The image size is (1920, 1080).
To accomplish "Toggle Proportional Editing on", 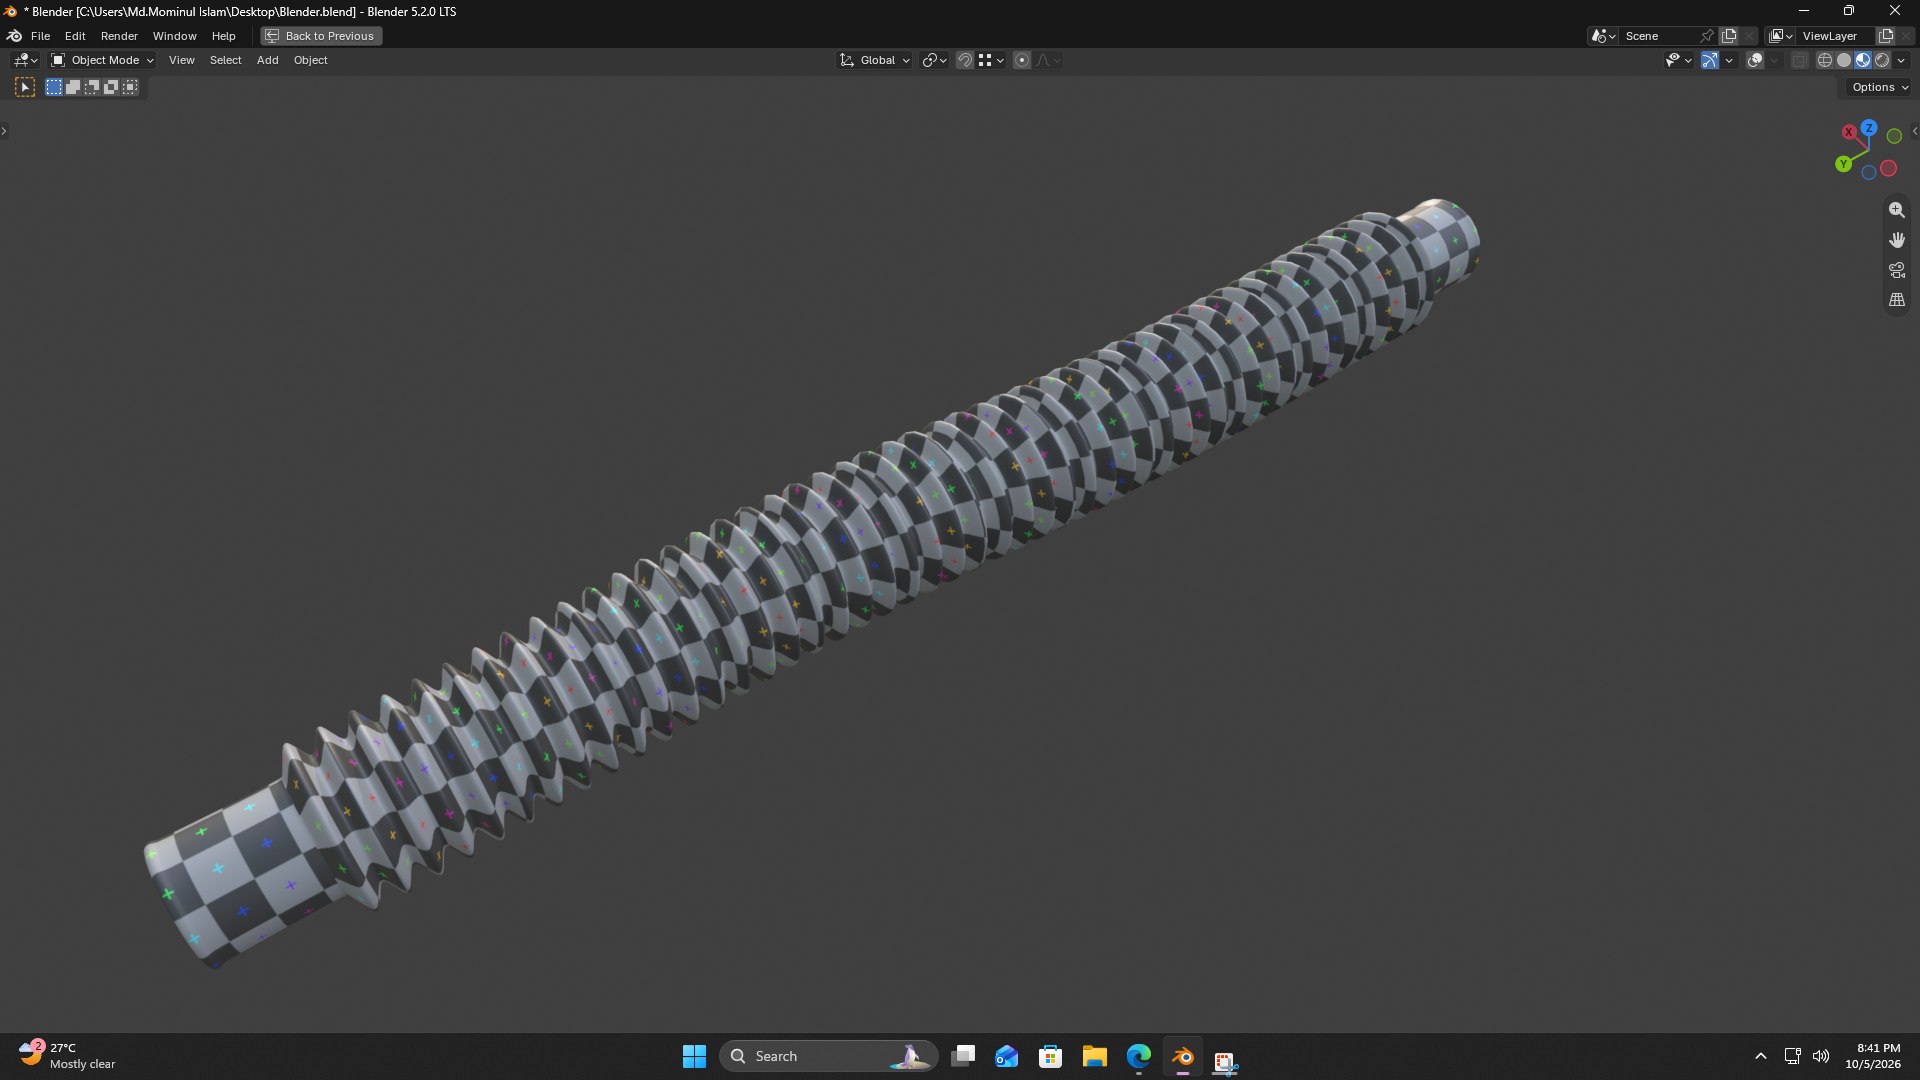I will [1022, 60].
